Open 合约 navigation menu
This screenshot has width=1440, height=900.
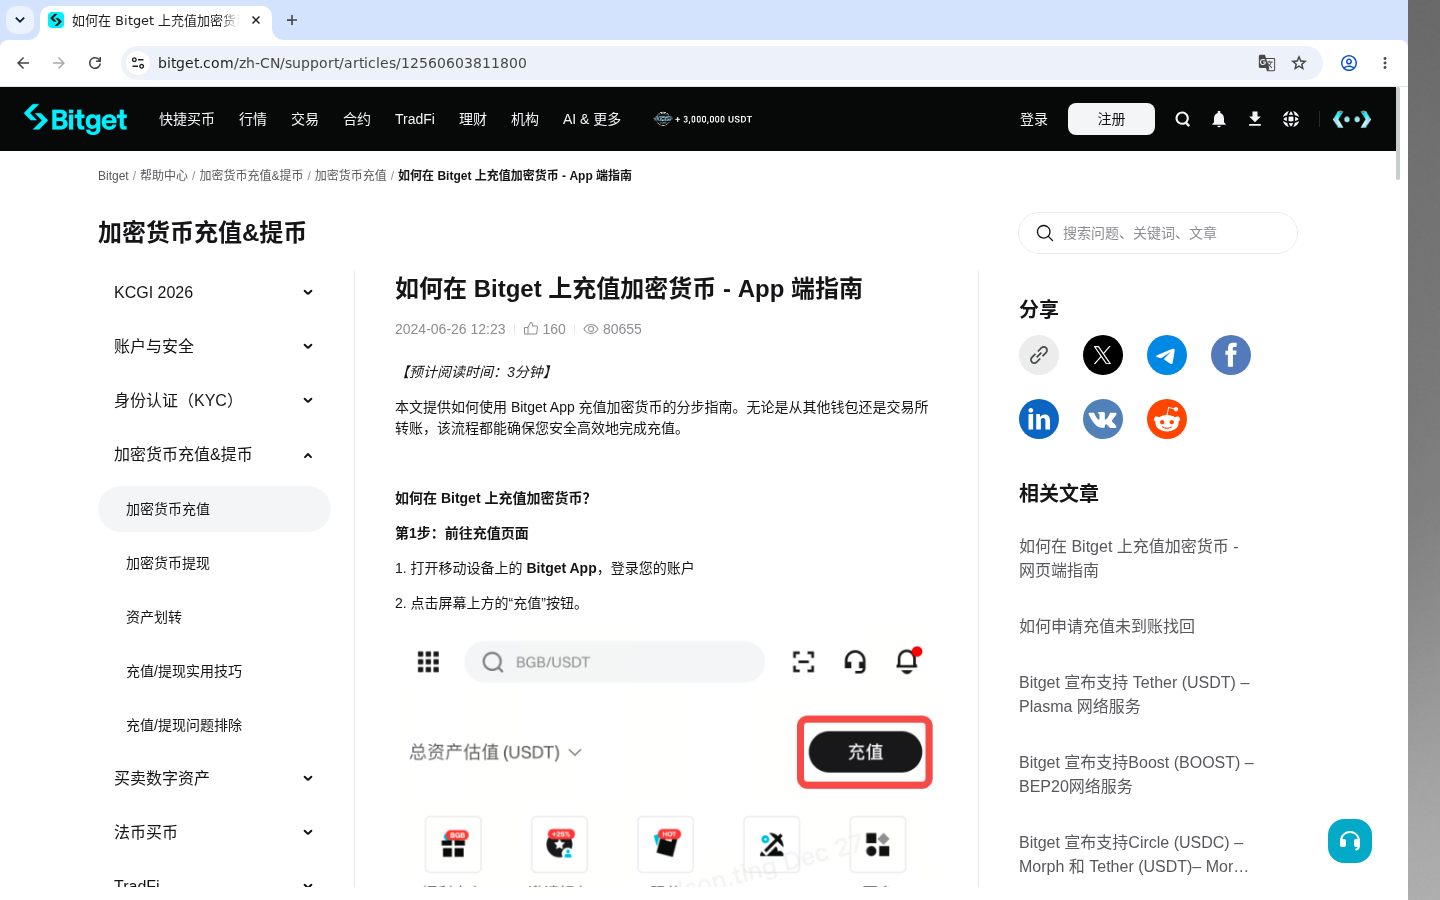357,119
